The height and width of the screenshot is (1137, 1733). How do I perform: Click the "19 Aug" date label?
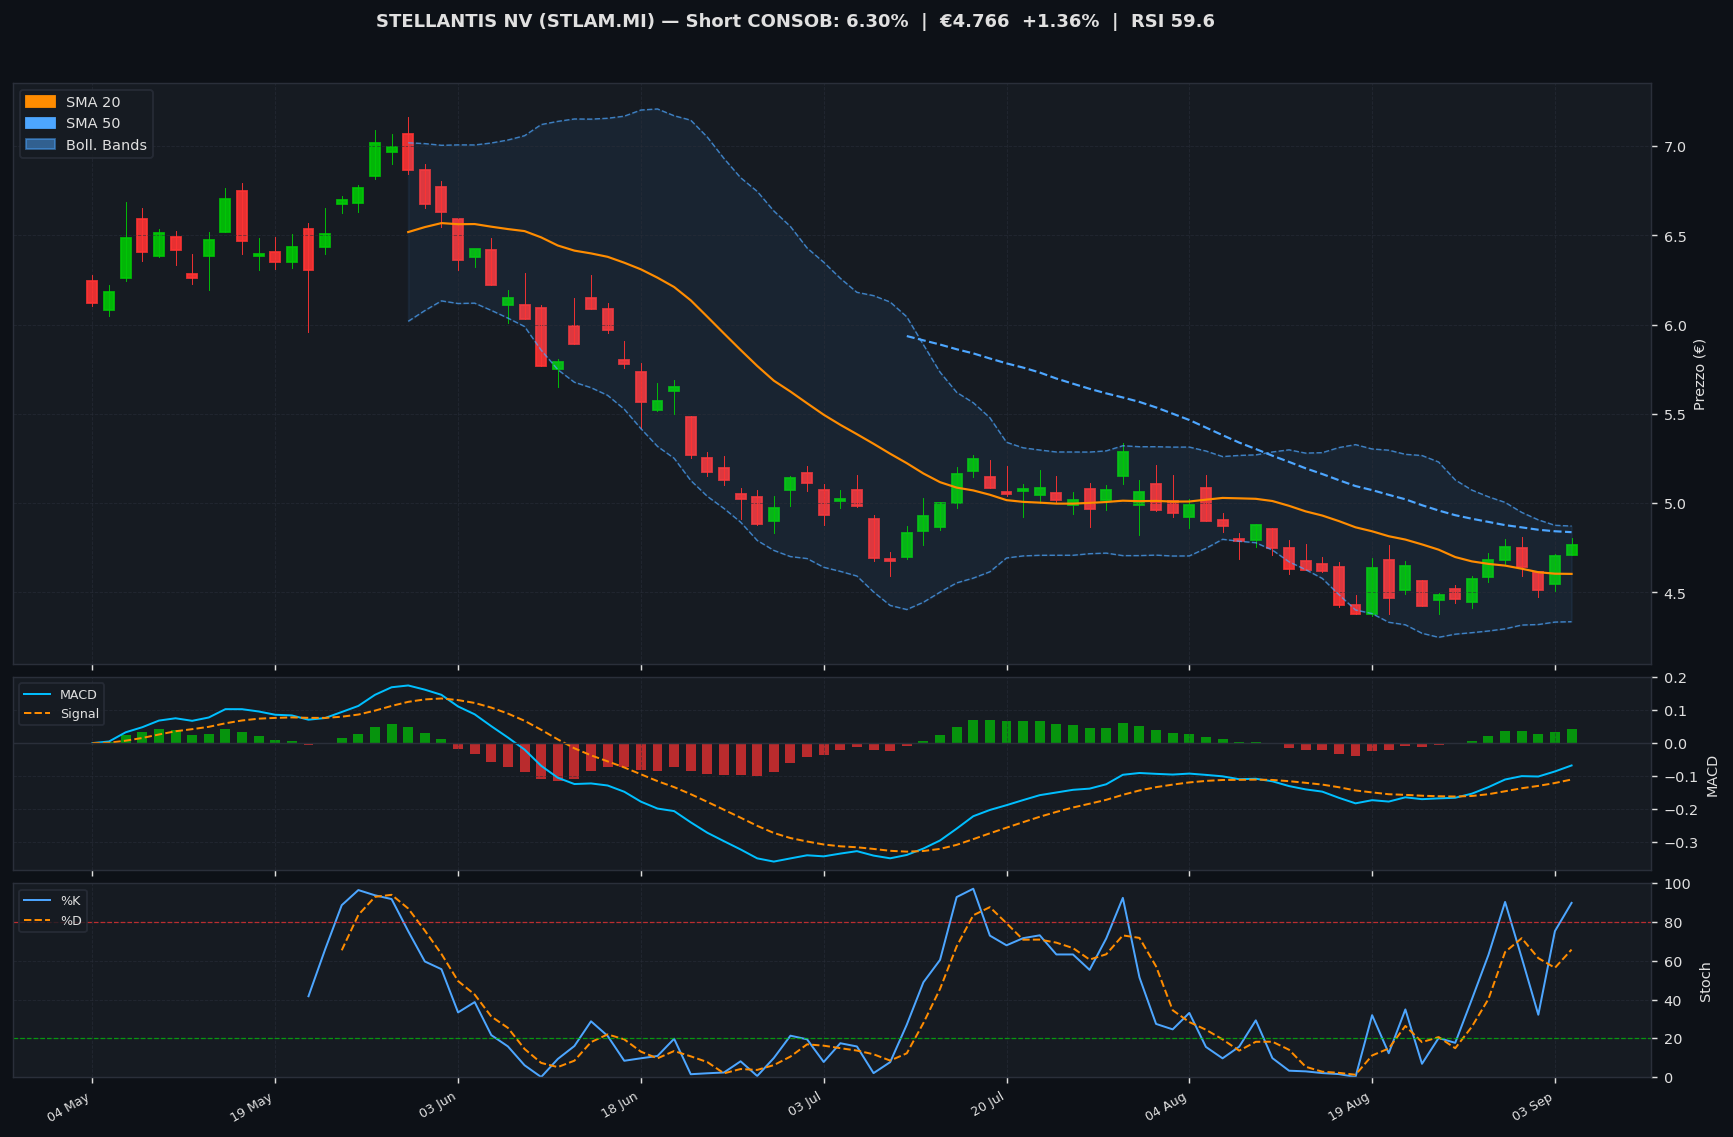(x=1349, y=1108)
